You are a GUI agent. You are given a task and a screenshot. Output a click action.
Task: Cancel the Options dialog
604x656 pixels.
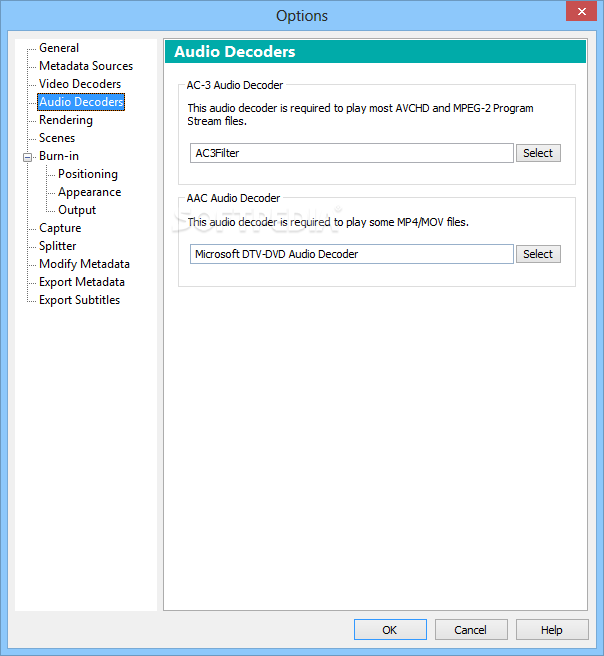[x=471, y=630]
